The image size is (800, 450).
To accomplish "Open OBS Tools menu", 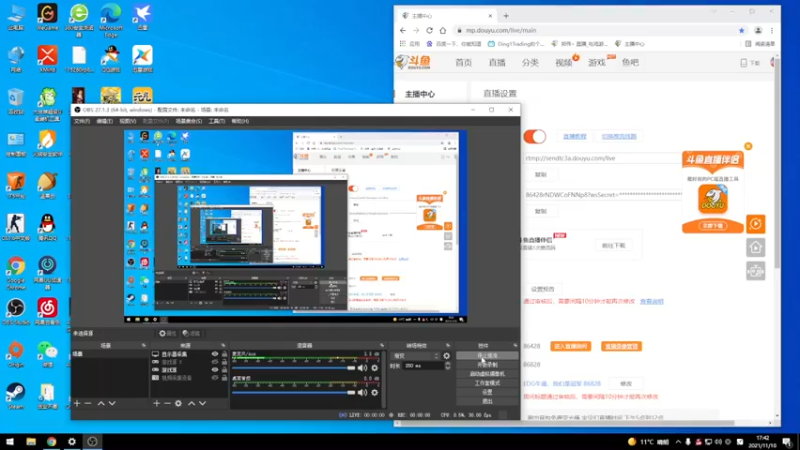I will pyautogui.click(x=217, y=121).
